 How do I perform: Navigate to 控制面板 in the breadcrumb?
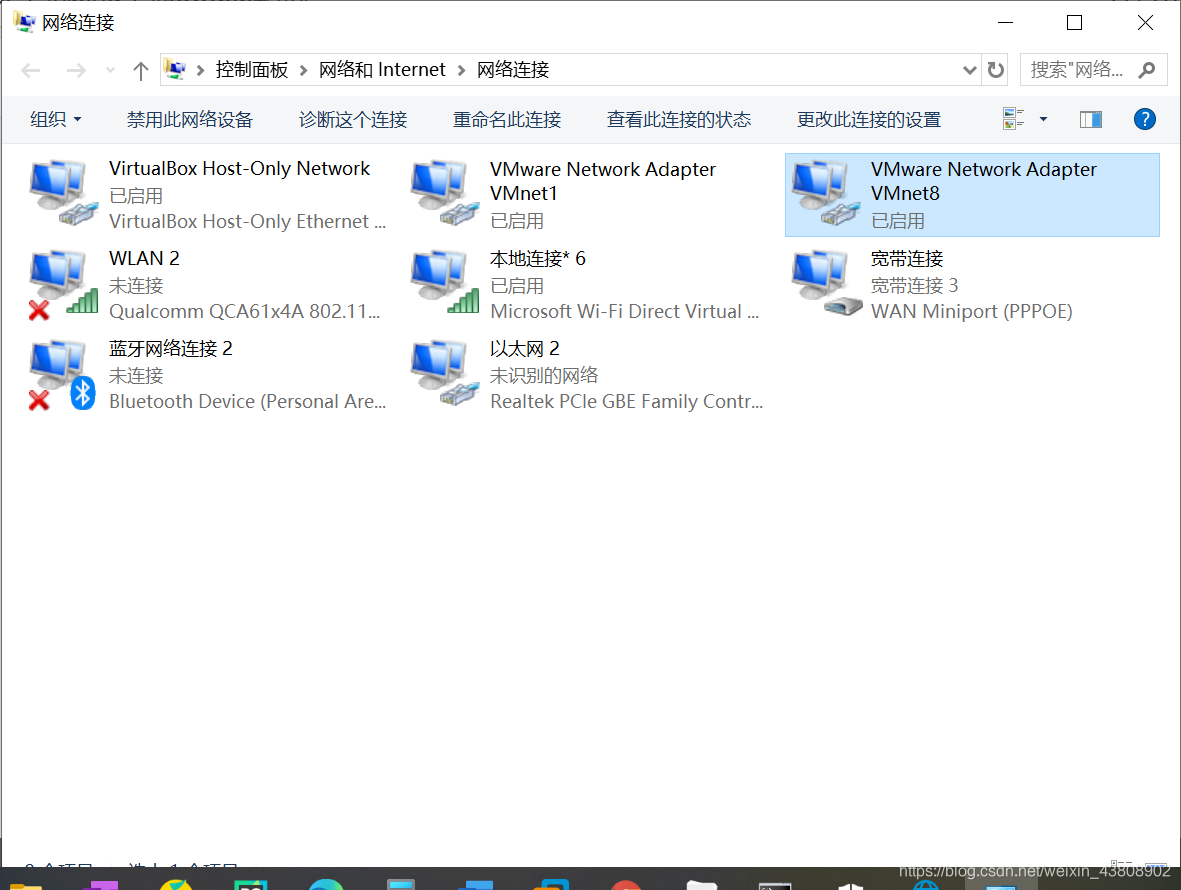pyautogui.click(x=252, y=70)
